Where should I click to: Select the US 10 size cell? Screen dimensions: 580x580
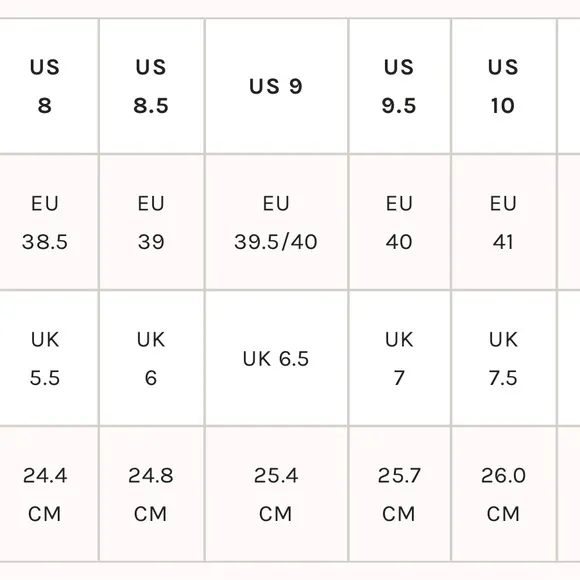click(504, 86)
